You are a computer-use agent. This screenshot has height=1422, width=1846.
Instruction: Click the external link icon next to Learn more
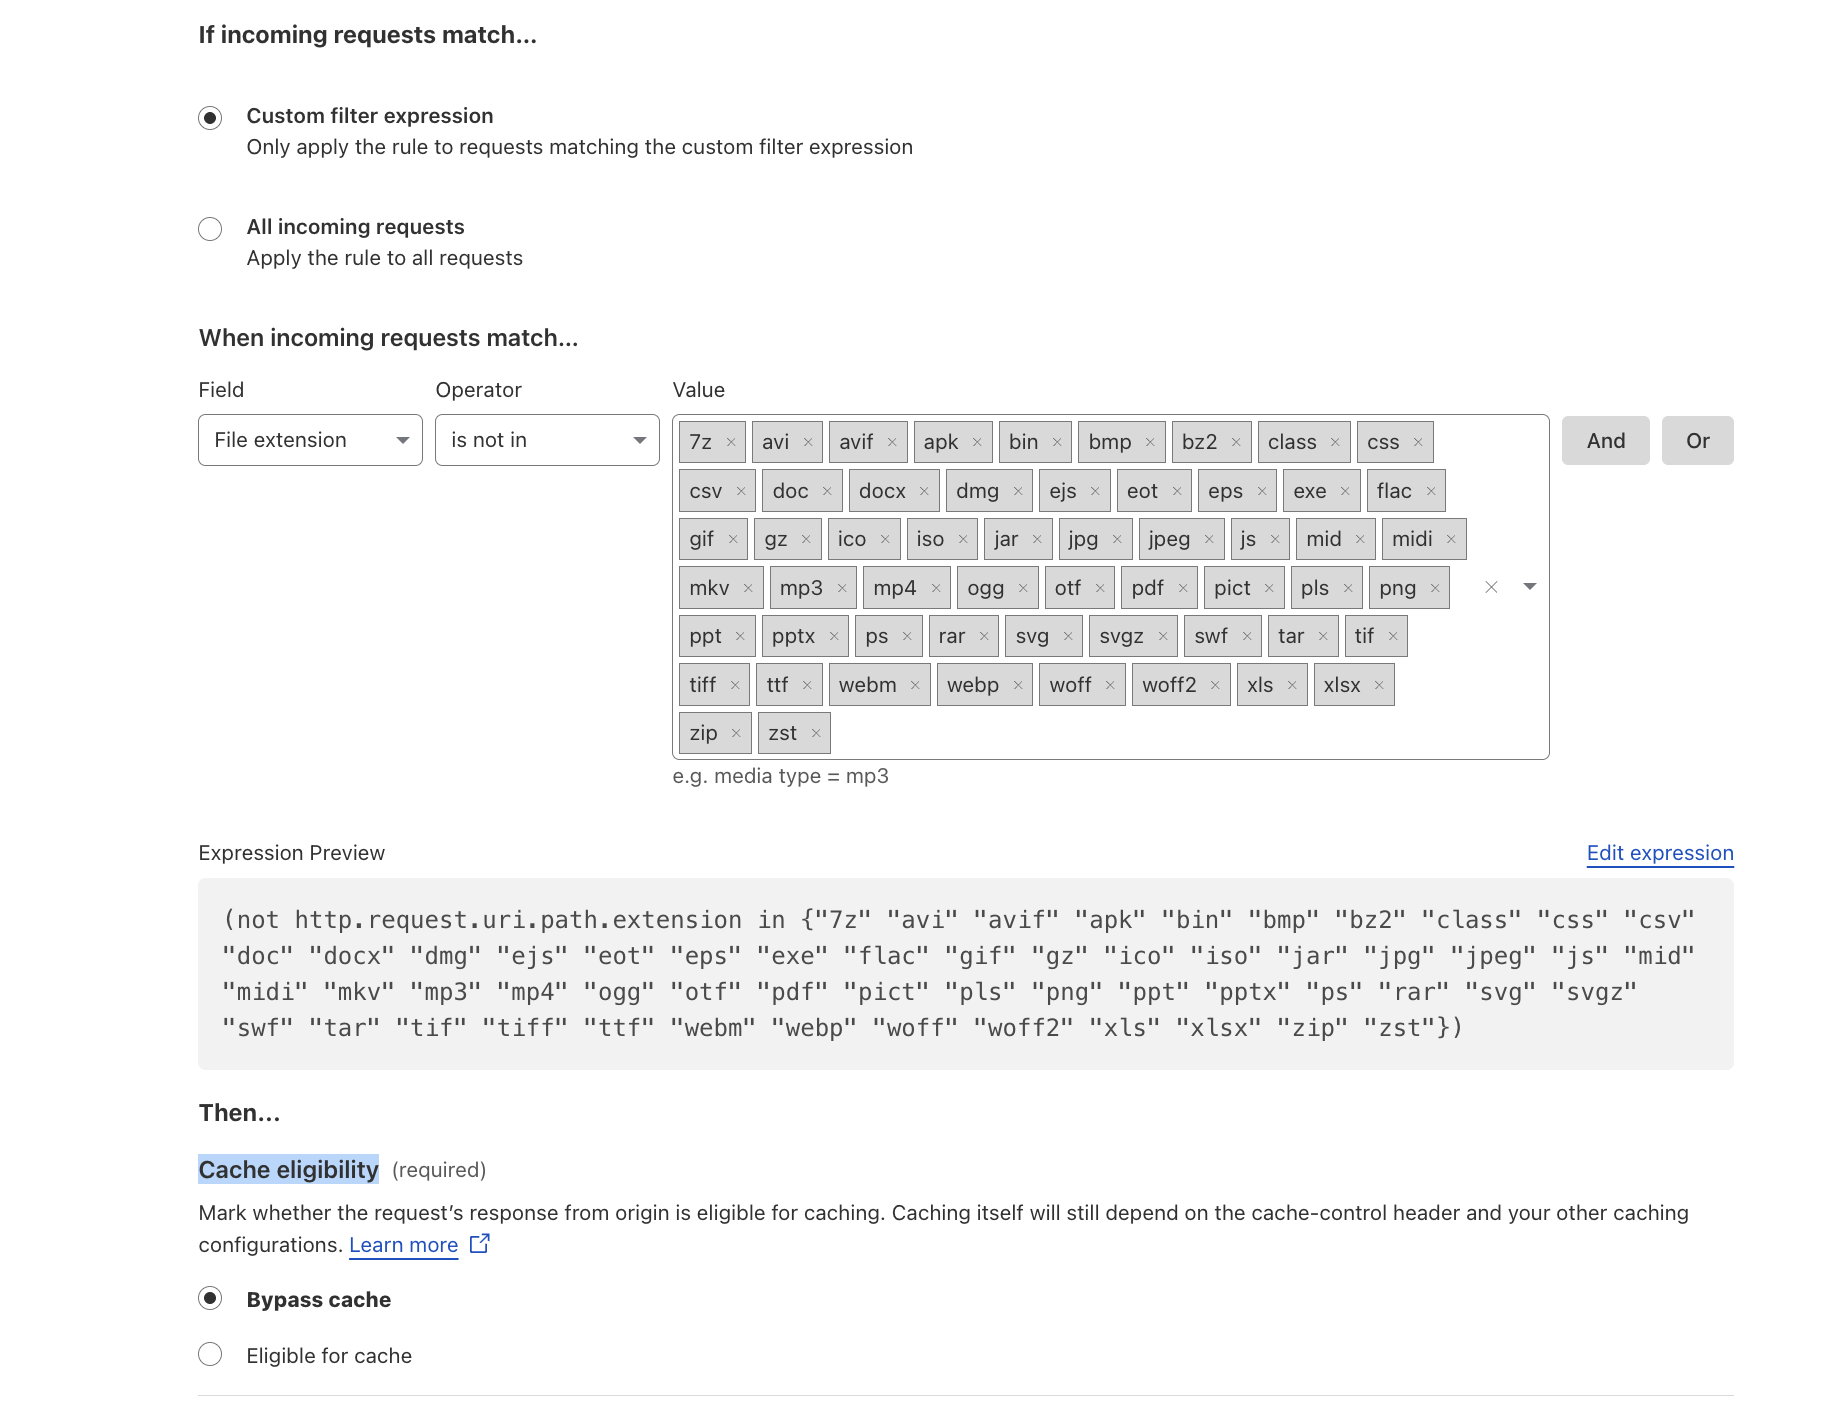pyautogui.click(x=480, y=1243)
